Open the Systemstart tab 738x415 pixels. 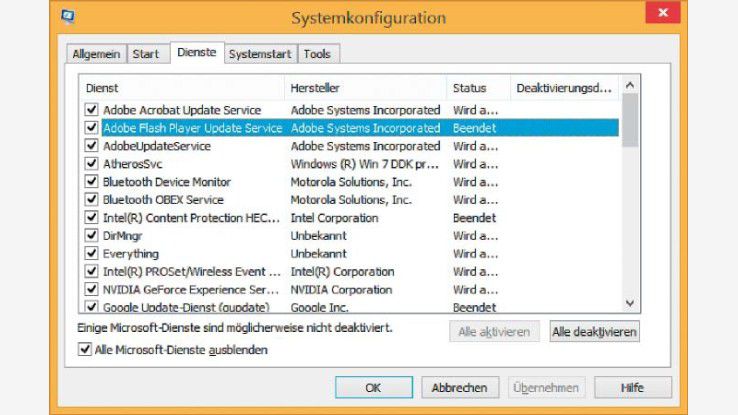pos(260,54)
